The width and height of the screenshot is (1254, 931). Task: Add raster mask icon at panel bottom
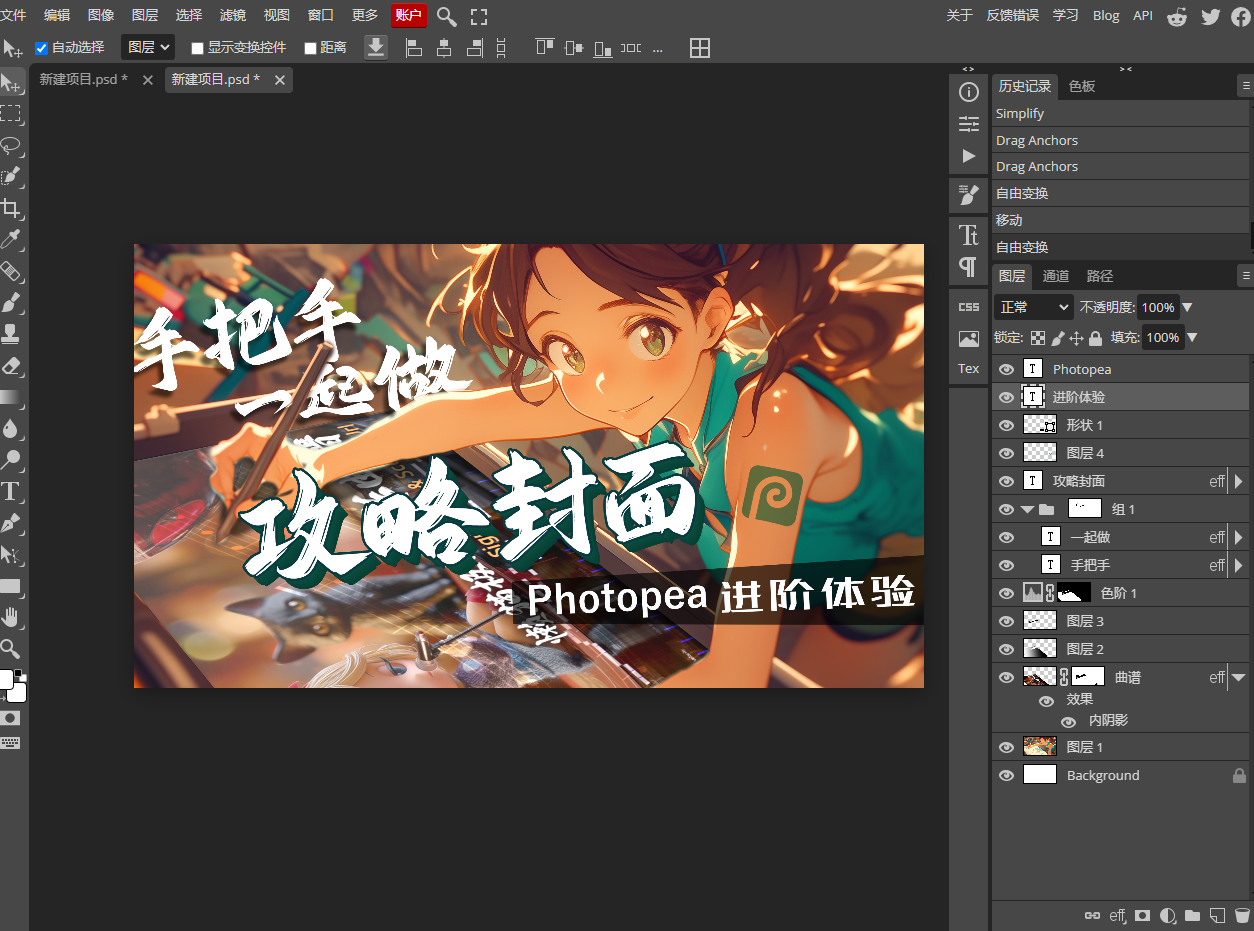click(1142, 915)
